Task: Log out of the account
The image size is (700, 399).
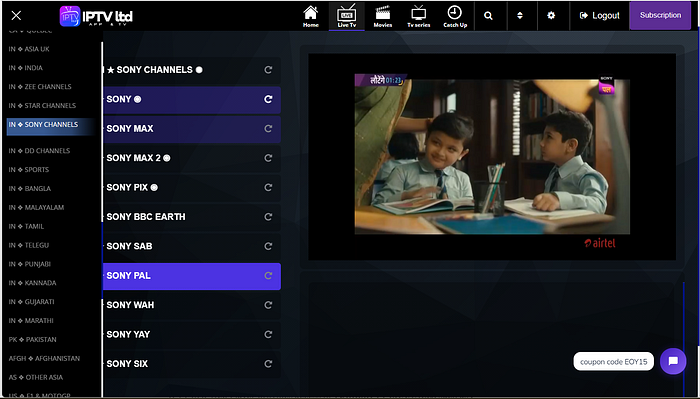Action: (599, 16)
